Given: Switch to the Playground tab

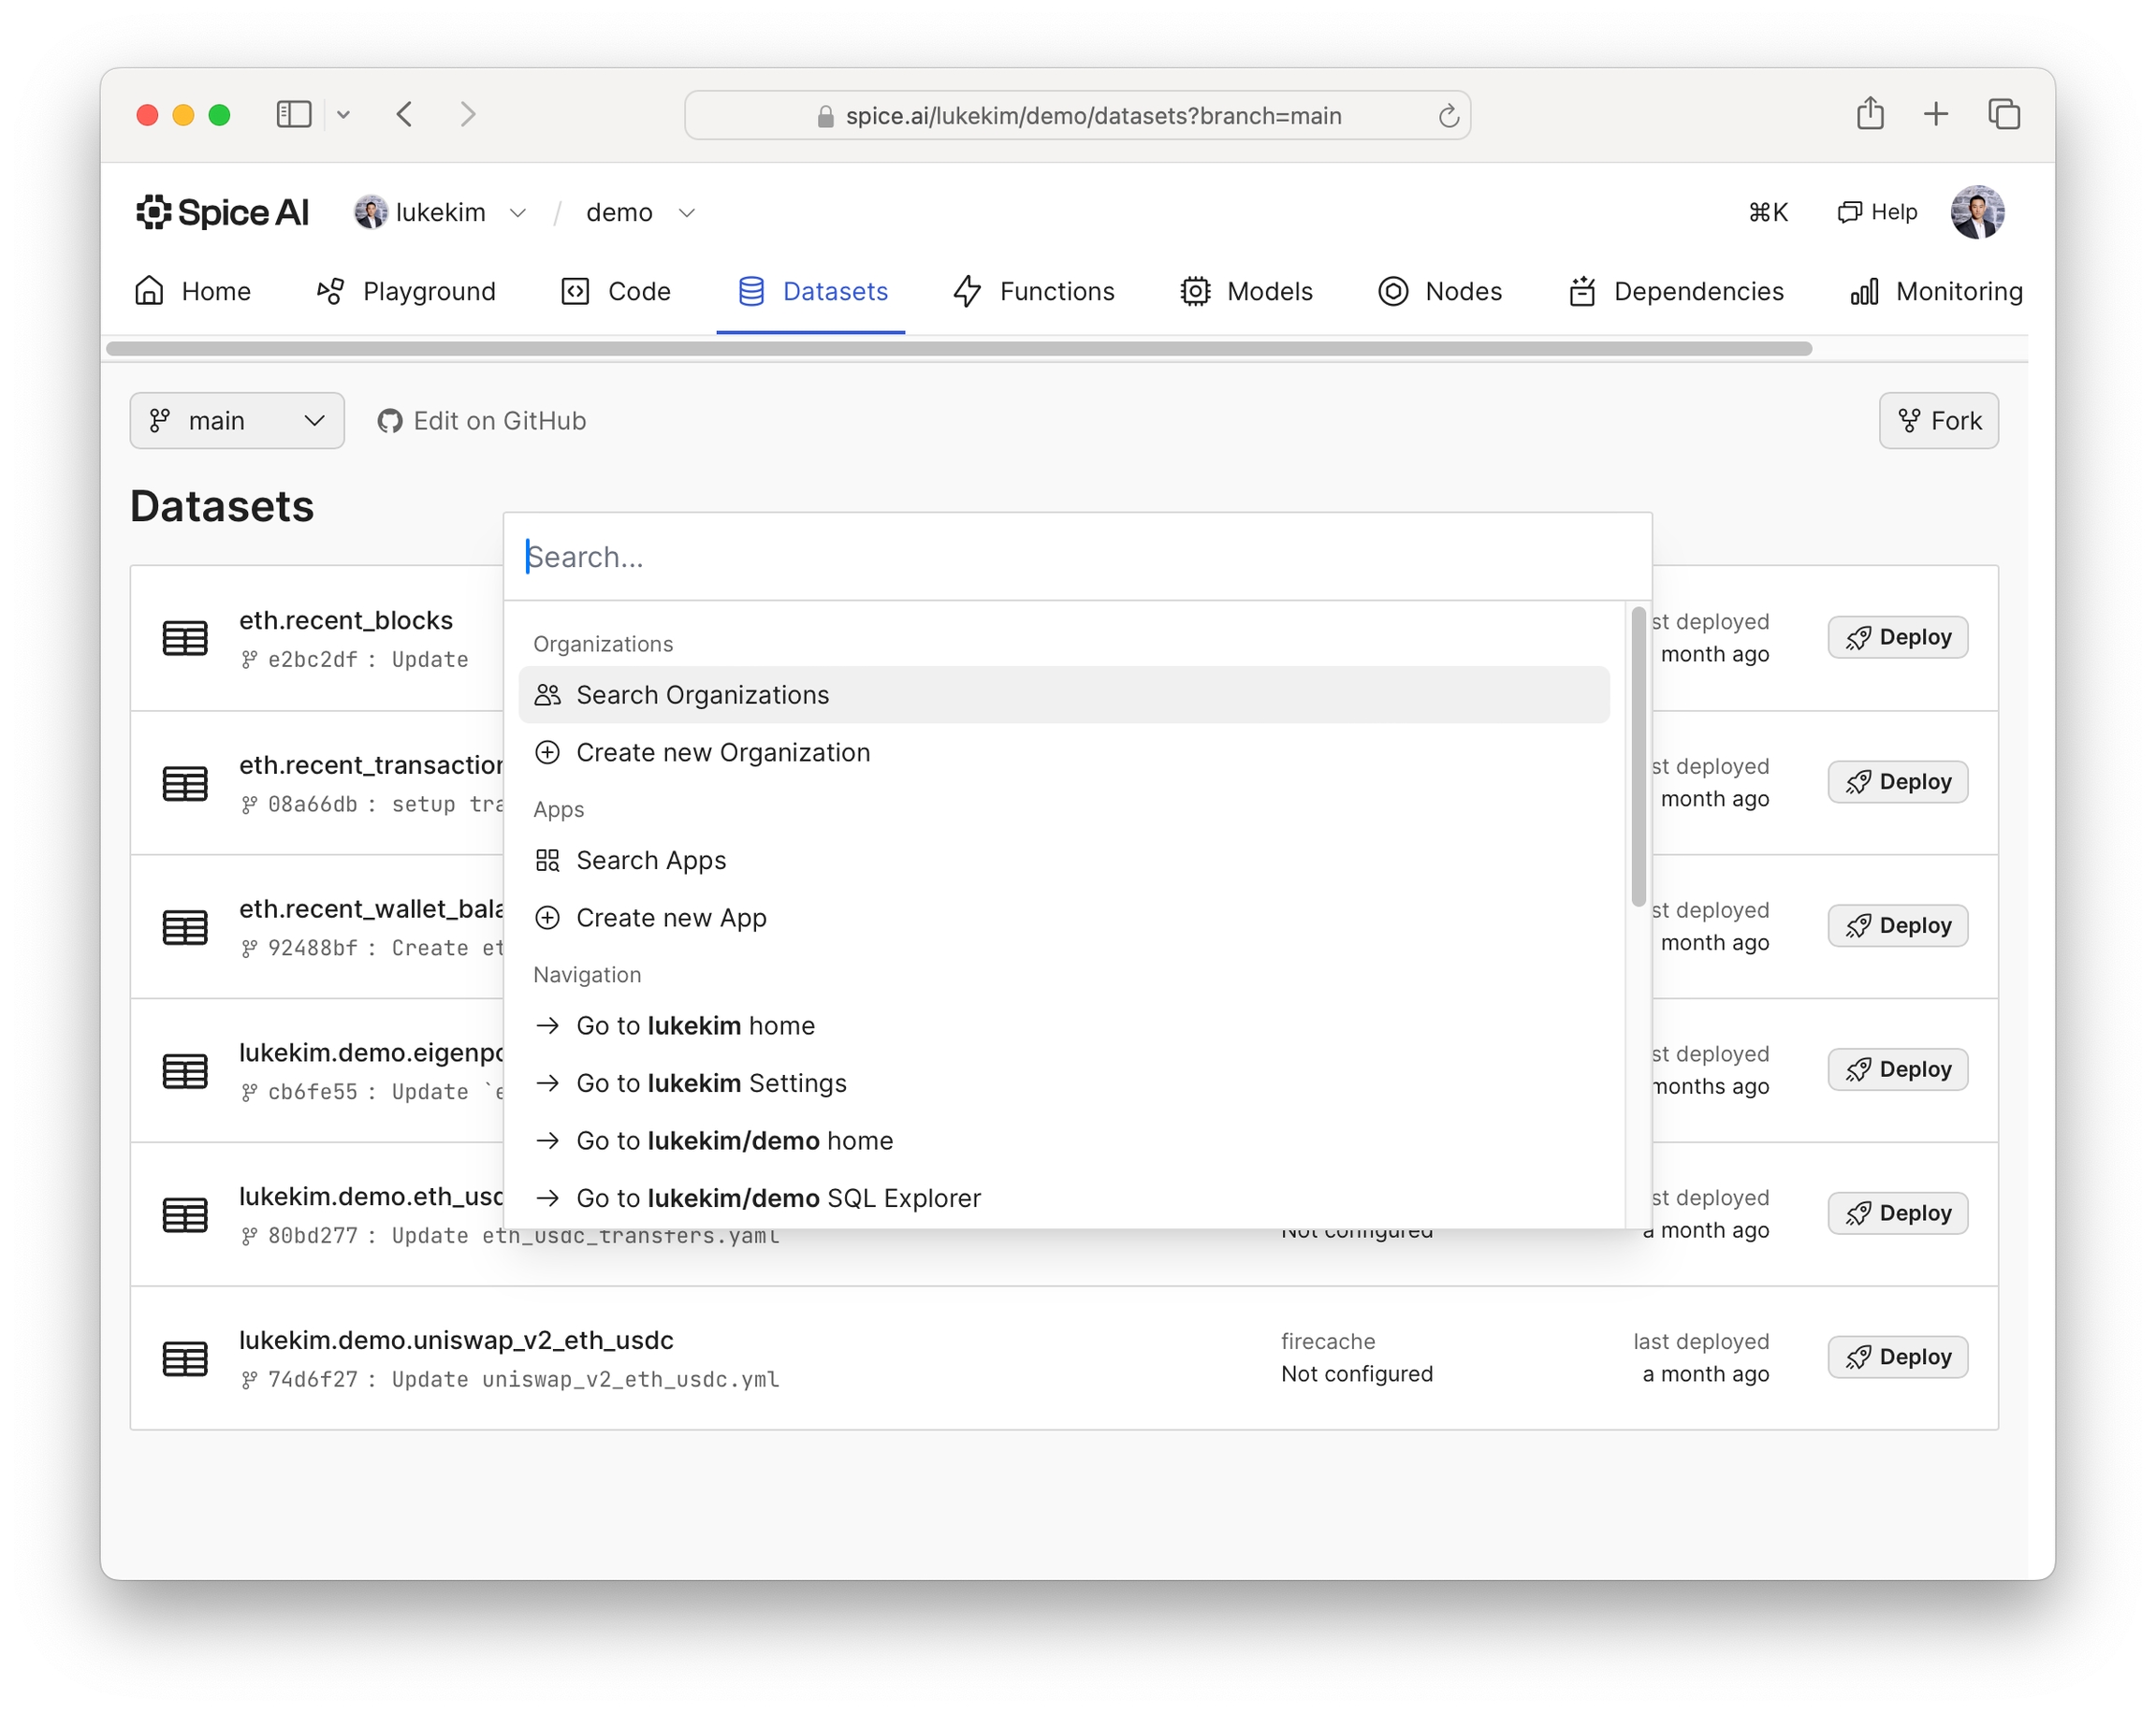Looking at the screenshot, I should pos(406,291).
